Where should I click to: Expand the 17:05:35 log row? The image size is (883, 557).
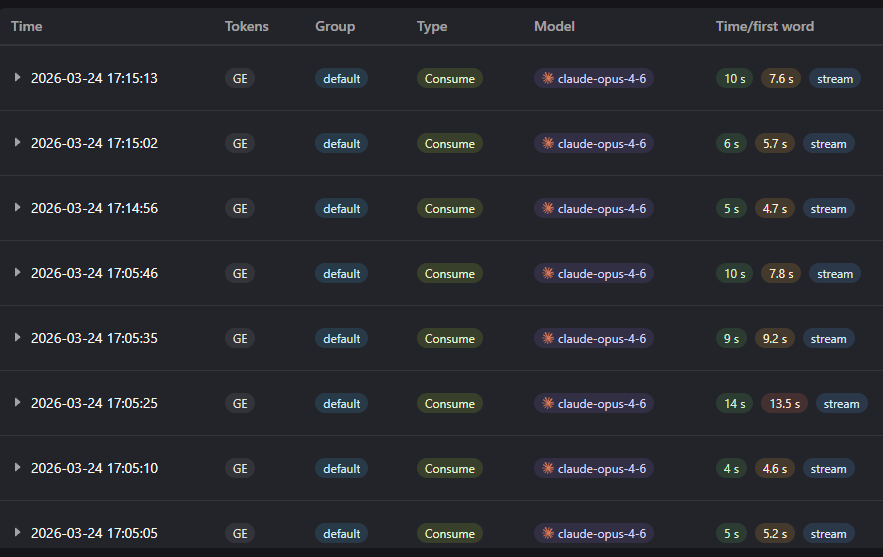(17, 338)
